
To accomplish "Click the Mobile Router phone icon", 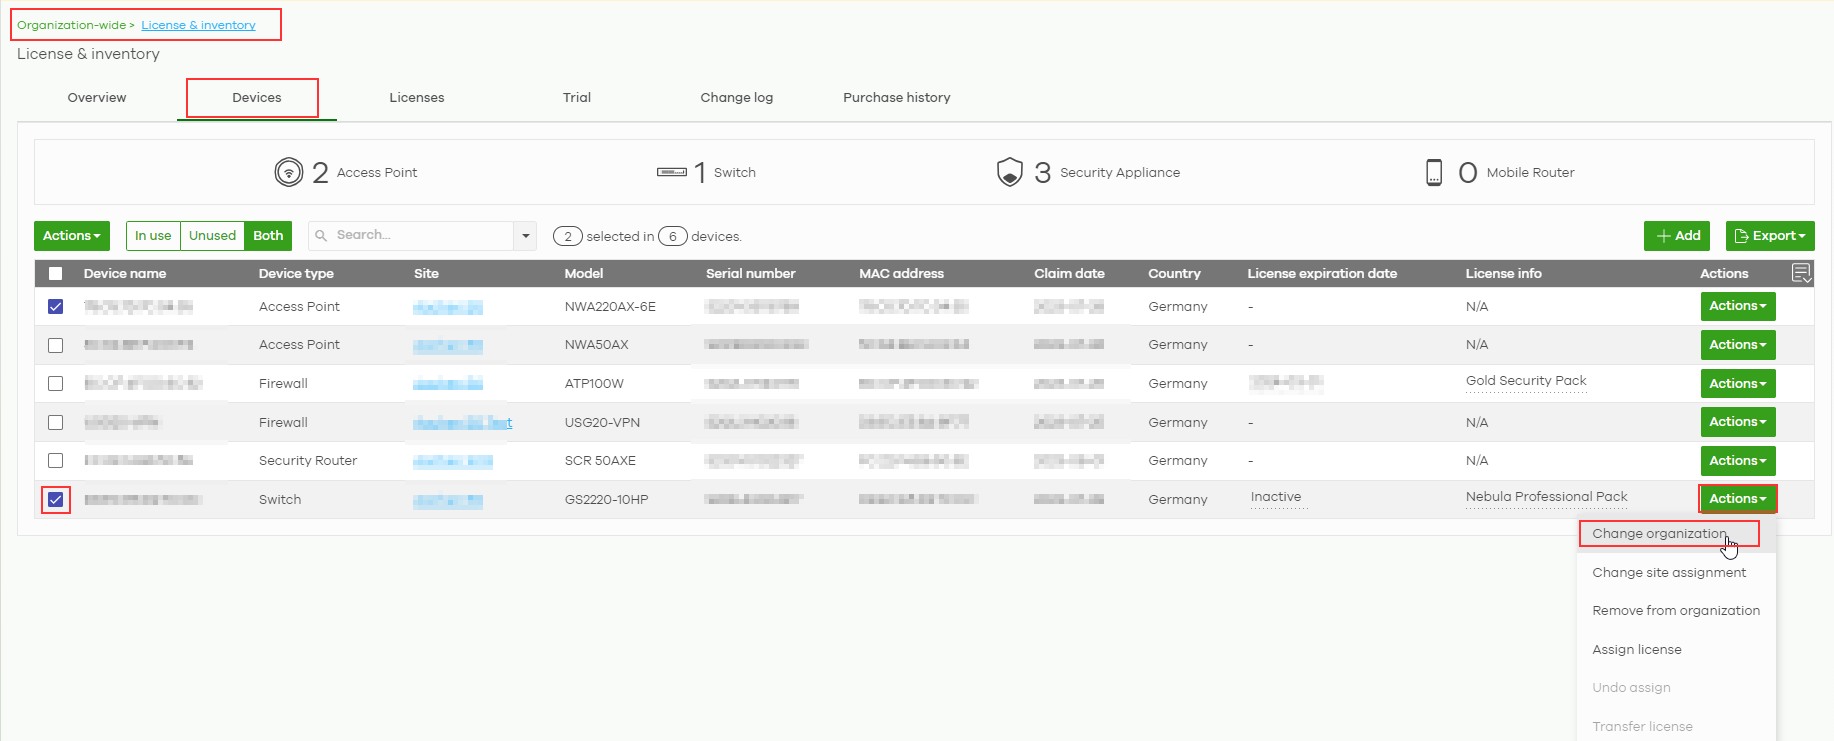I will [1433, 172].
